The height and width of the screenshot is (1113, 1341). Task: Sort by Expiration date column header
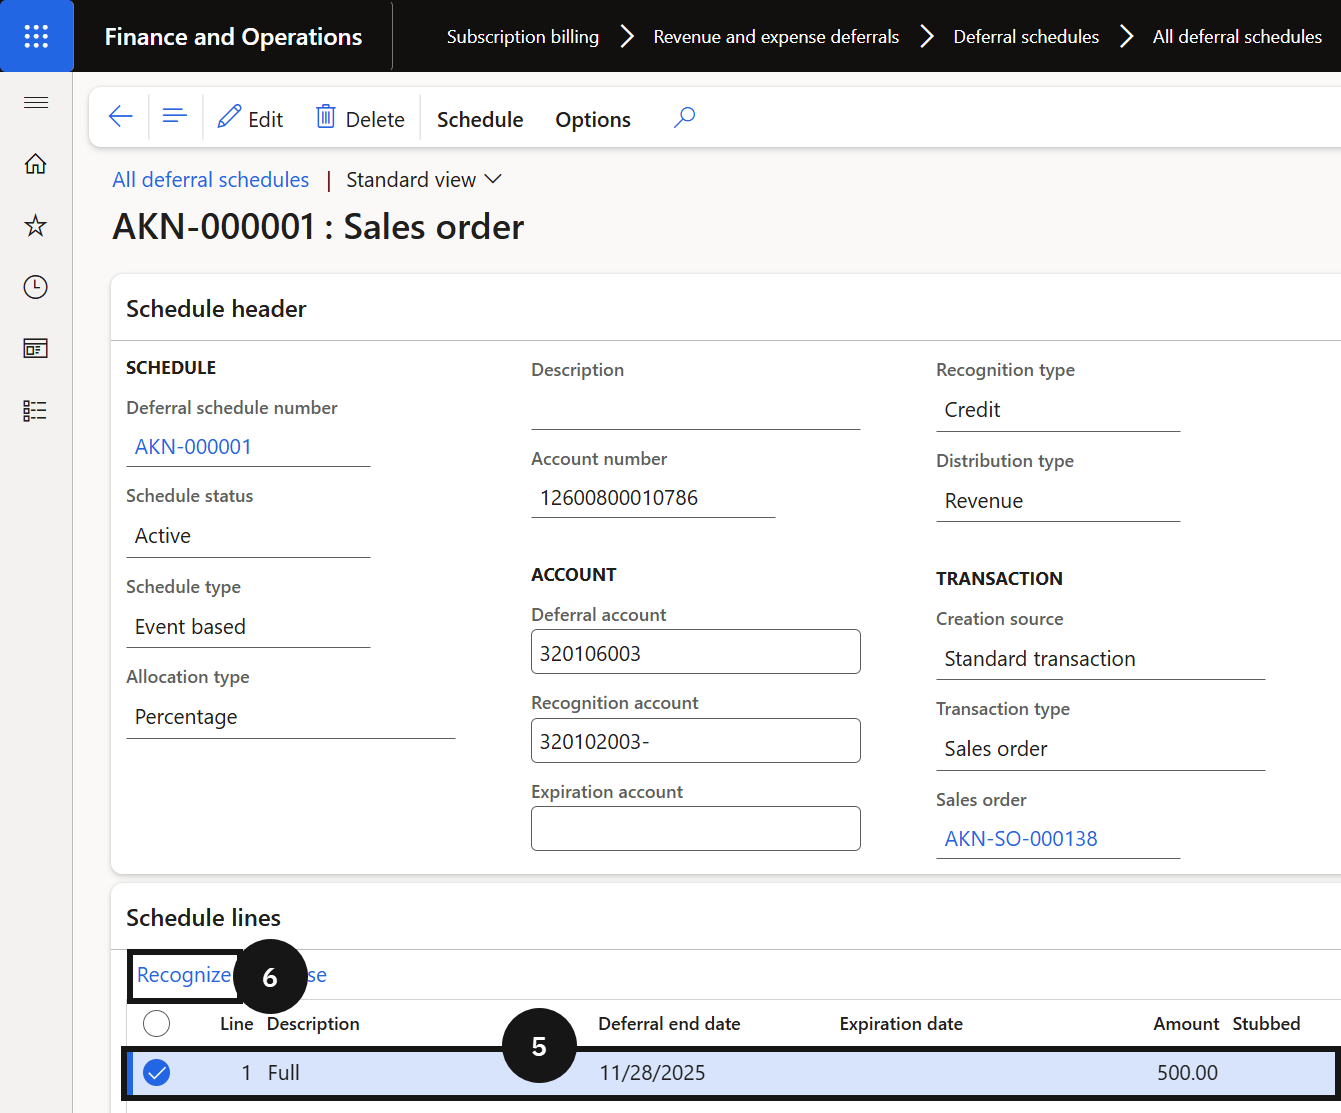[x=901, y=1024]
